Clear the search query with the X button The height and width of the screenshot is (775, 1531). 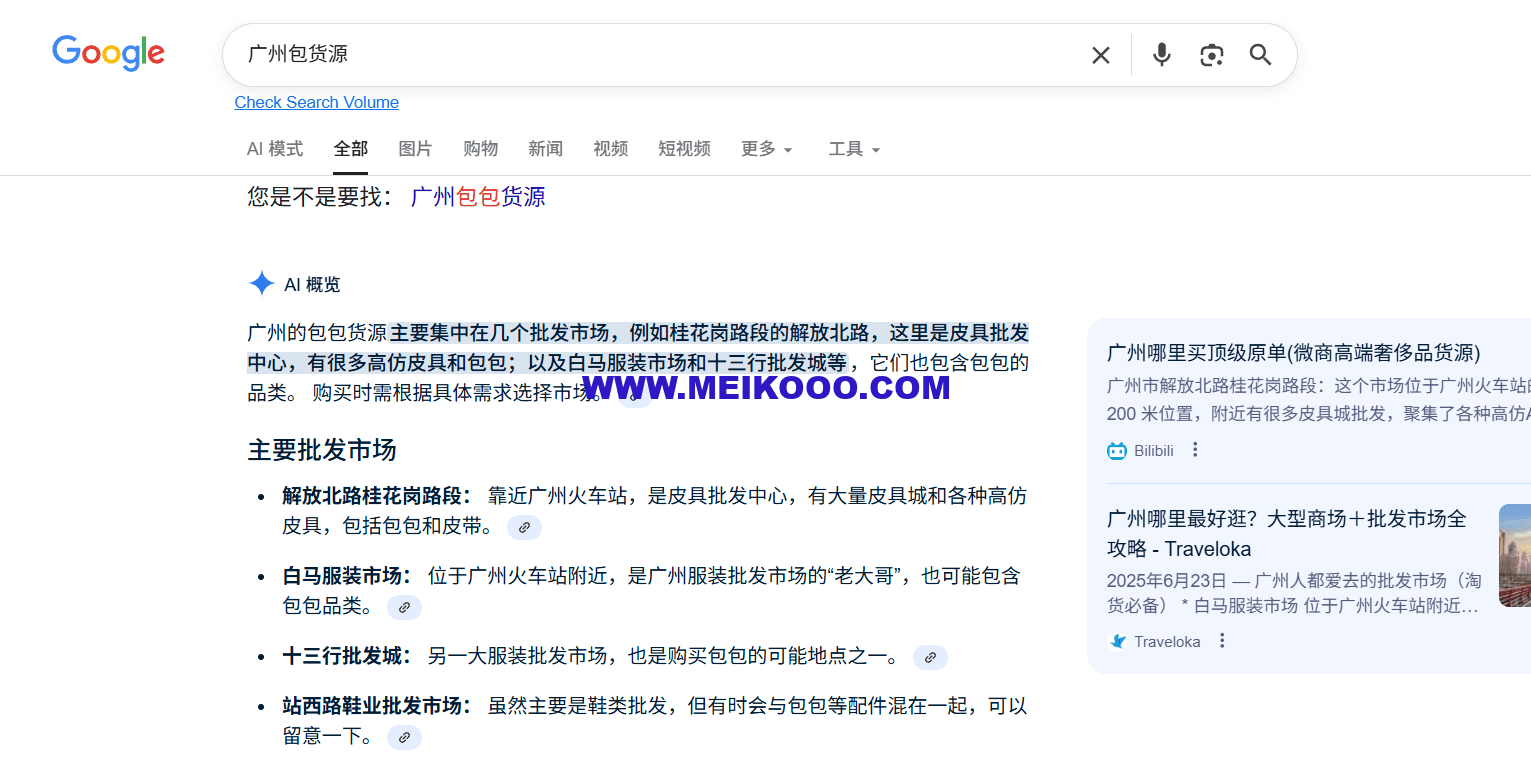tap(1100, 55)
